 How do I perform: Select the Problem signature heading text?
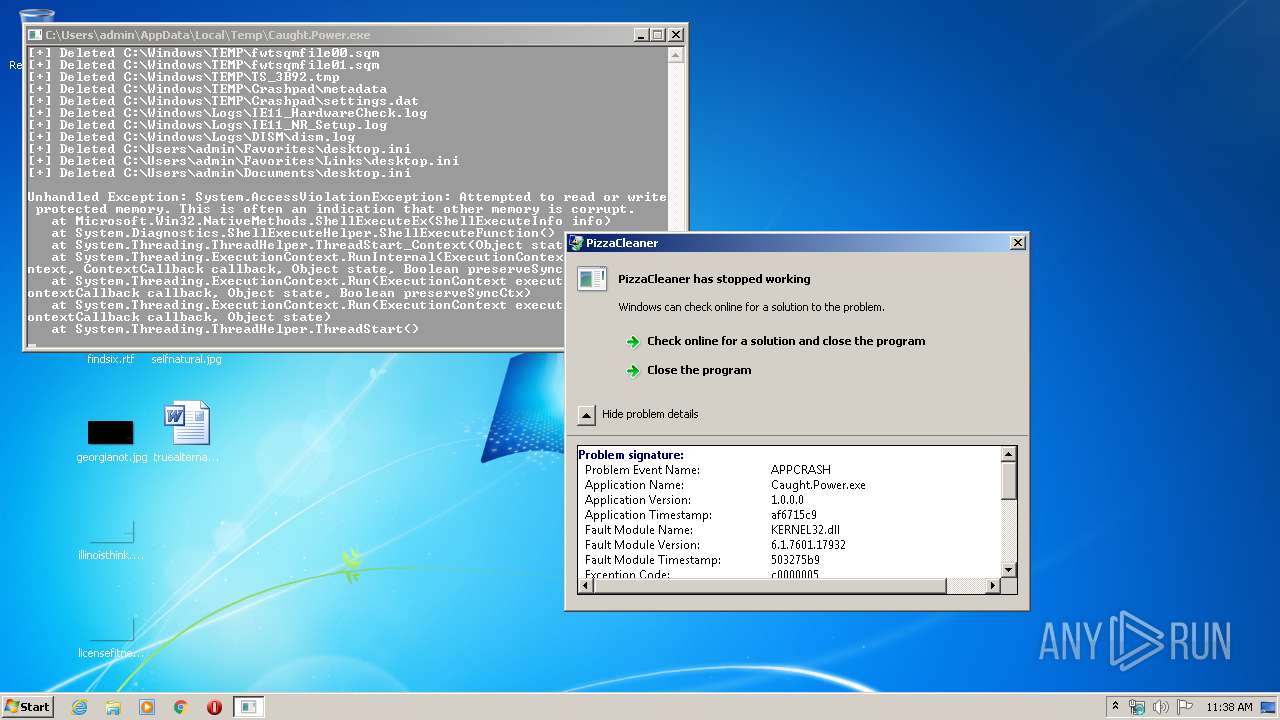(631, 455)
